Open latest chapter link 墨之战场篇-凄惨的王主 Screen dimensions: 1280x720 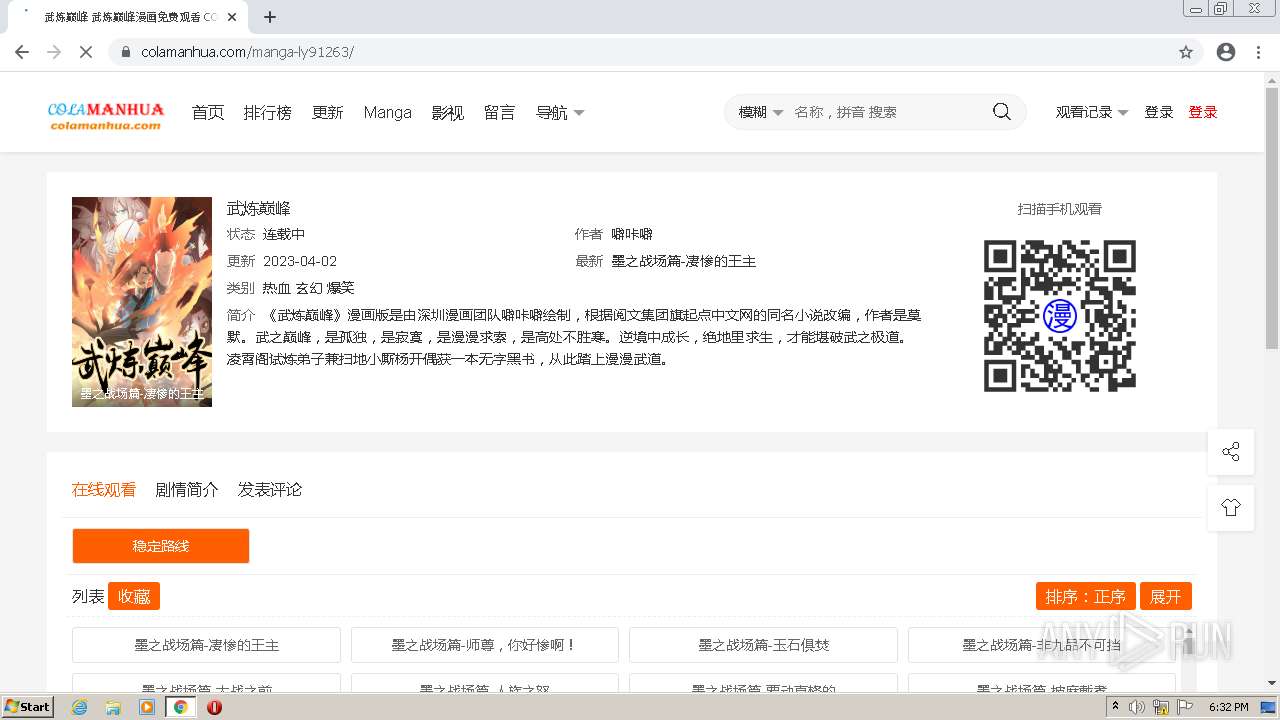coord(684,261)
